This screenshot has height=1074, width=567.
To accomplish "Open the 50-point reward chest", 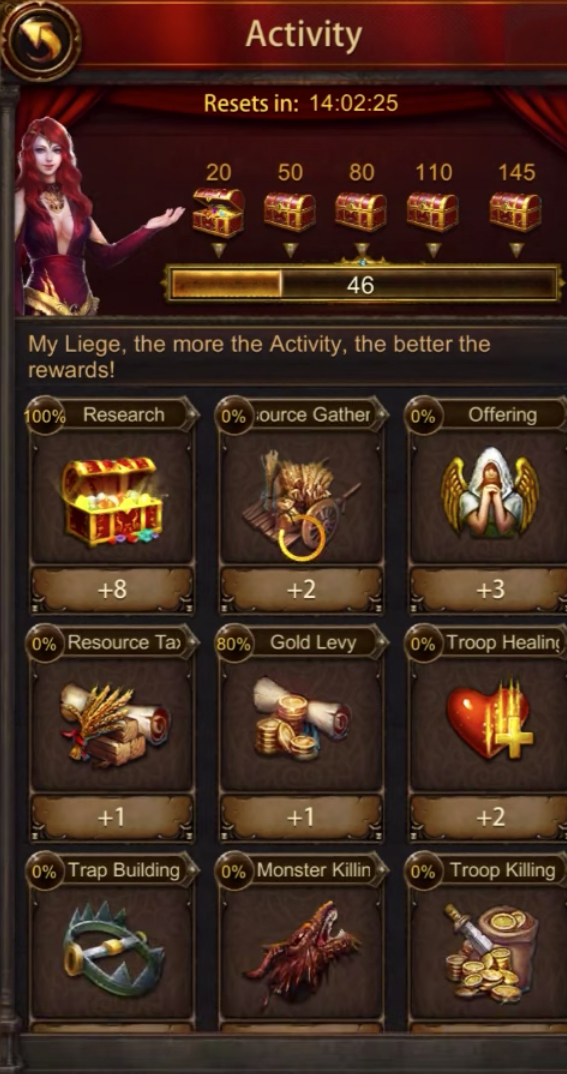I will click(290, 212).
